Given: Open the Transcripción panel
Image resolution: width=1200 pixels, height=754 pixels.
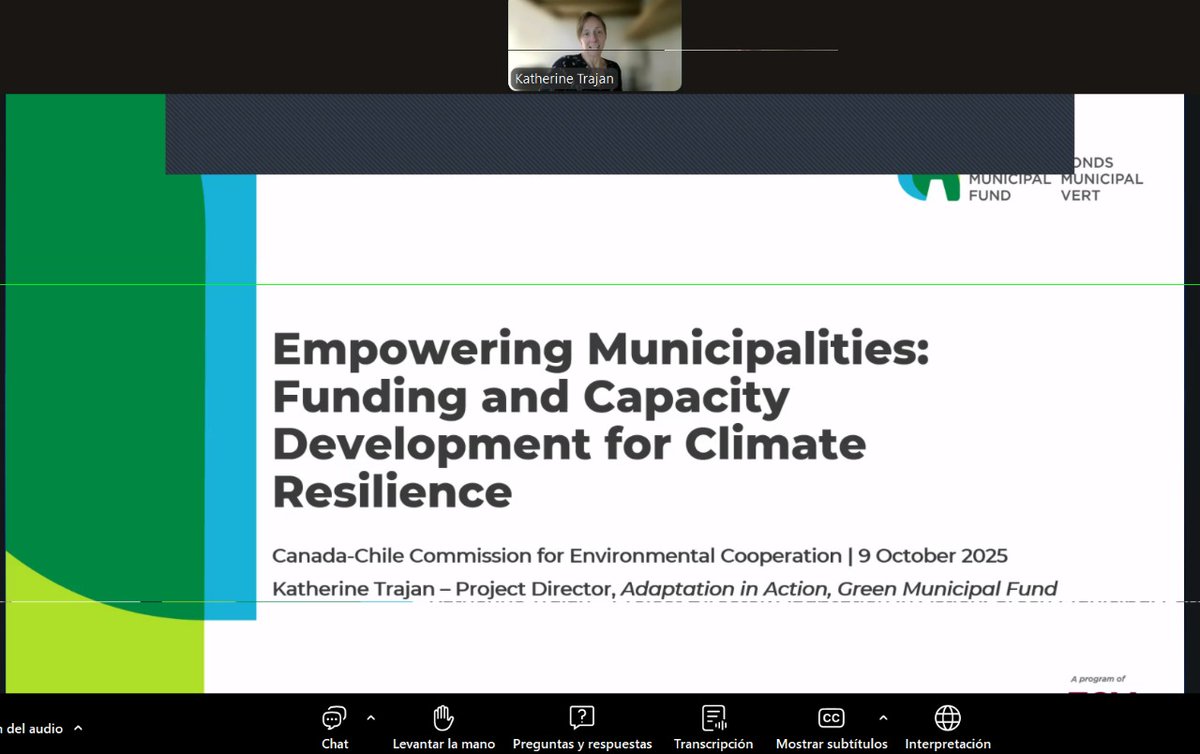Looking at the screenshot, I should coord(713,726).
